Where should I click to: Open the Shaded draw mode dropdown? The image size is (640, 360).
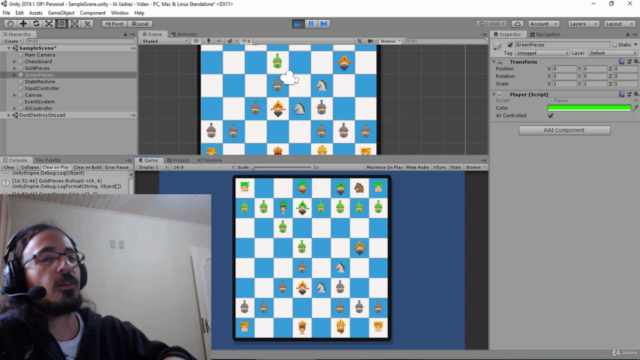[x=165, y=41]
